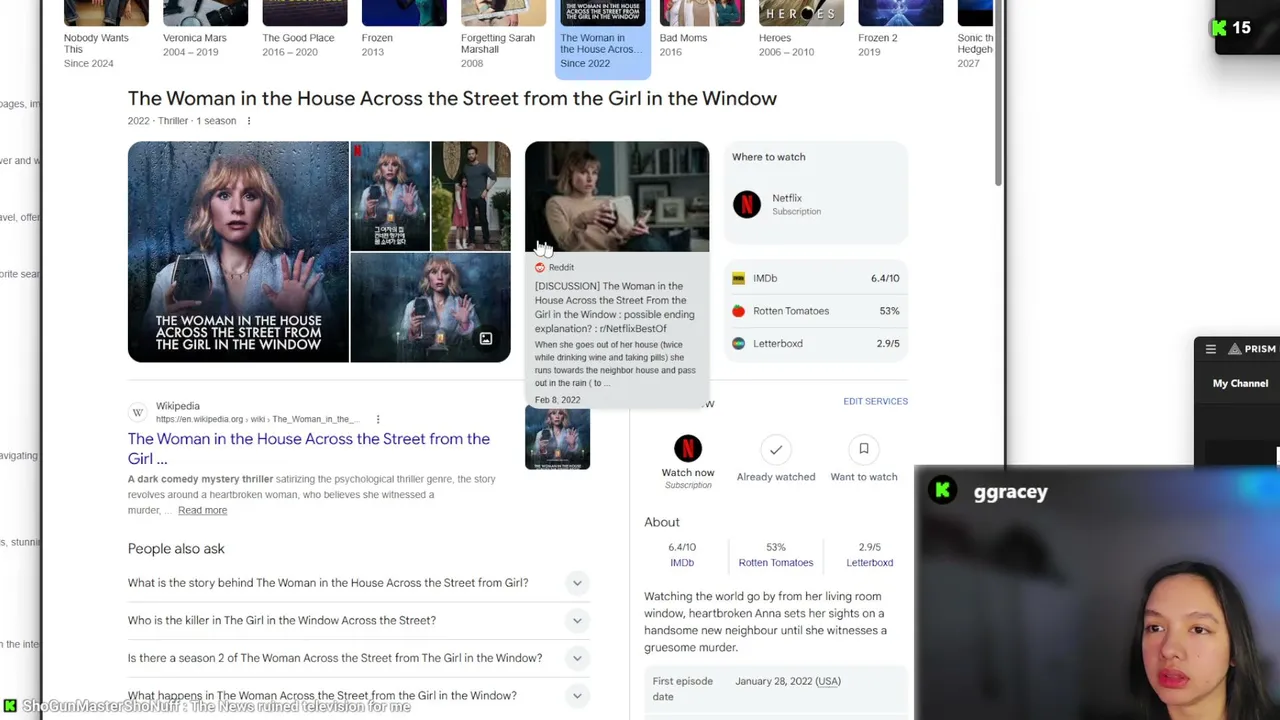This screenshot has height=720, width=1280.
Task: Open the large show poster image
Action: tap(238, 252)
